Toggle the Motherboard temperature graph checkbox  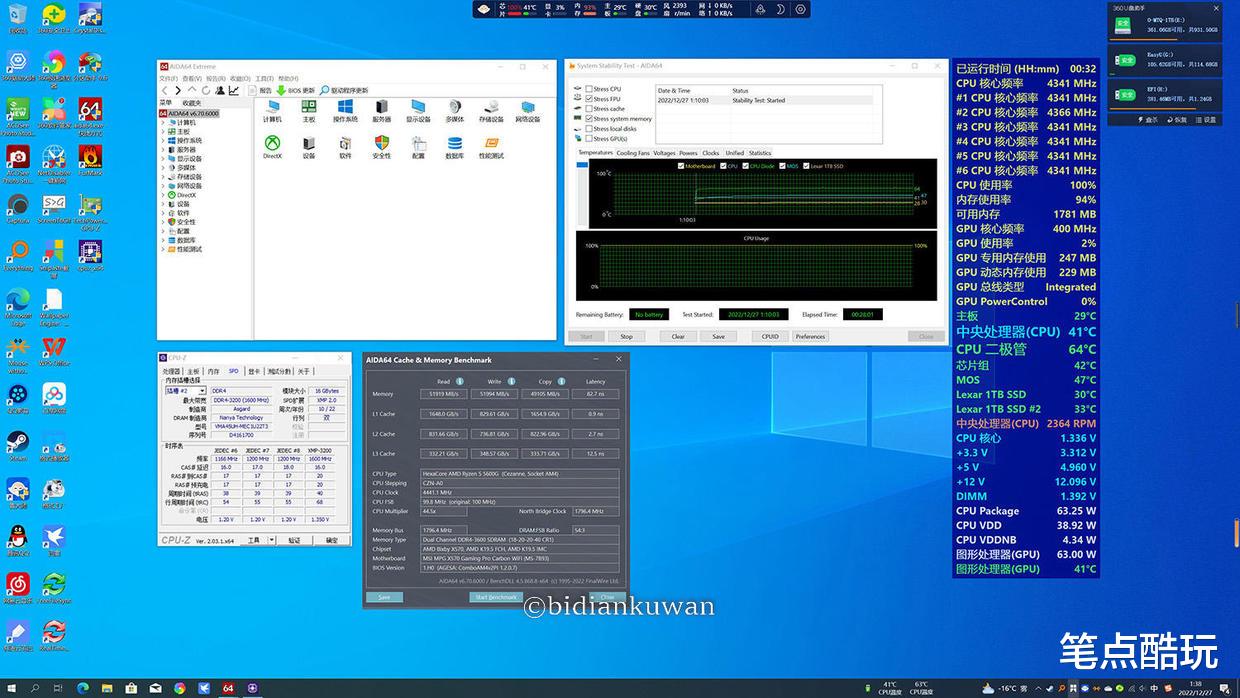point(681,166)
